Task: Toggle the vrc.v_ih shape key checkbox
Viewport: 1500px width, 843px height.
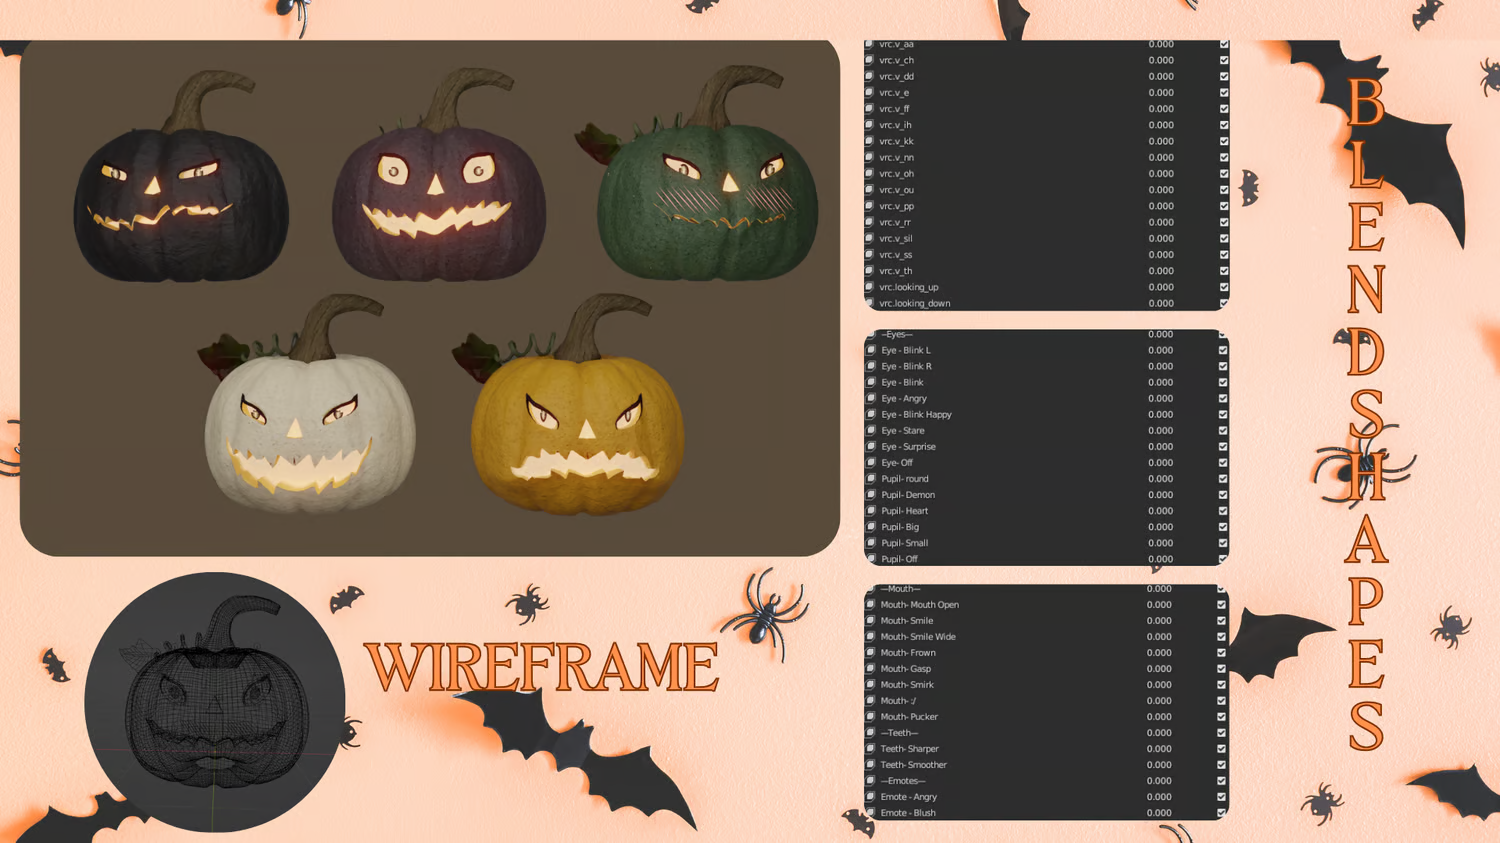Action: tap(1224, 125)
